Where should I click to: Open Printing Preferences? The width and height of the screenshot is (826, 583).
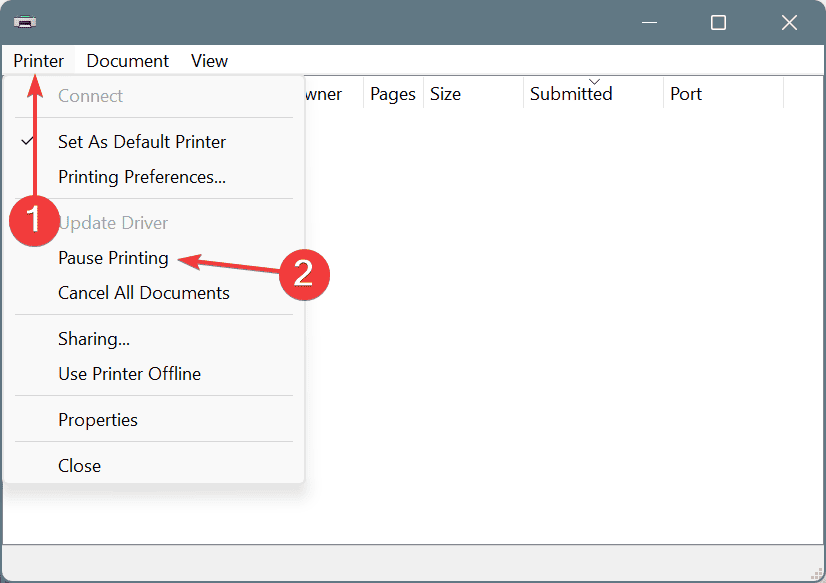coord(154,177)
